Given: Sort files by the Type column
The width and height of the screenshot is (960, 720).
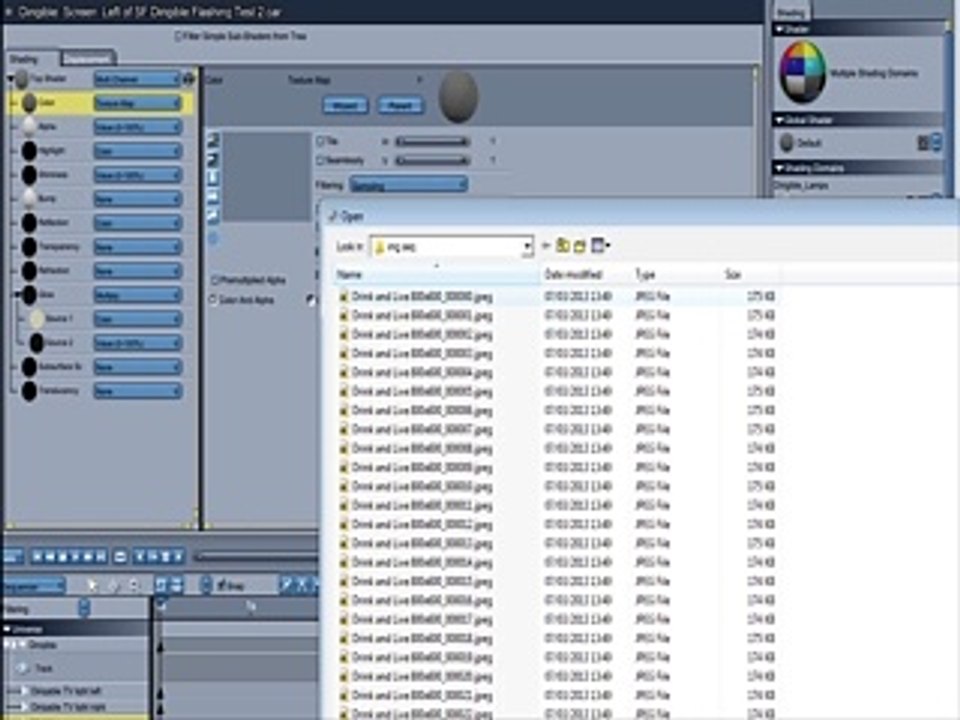Looking at the screenshot, I should [676, 275].
